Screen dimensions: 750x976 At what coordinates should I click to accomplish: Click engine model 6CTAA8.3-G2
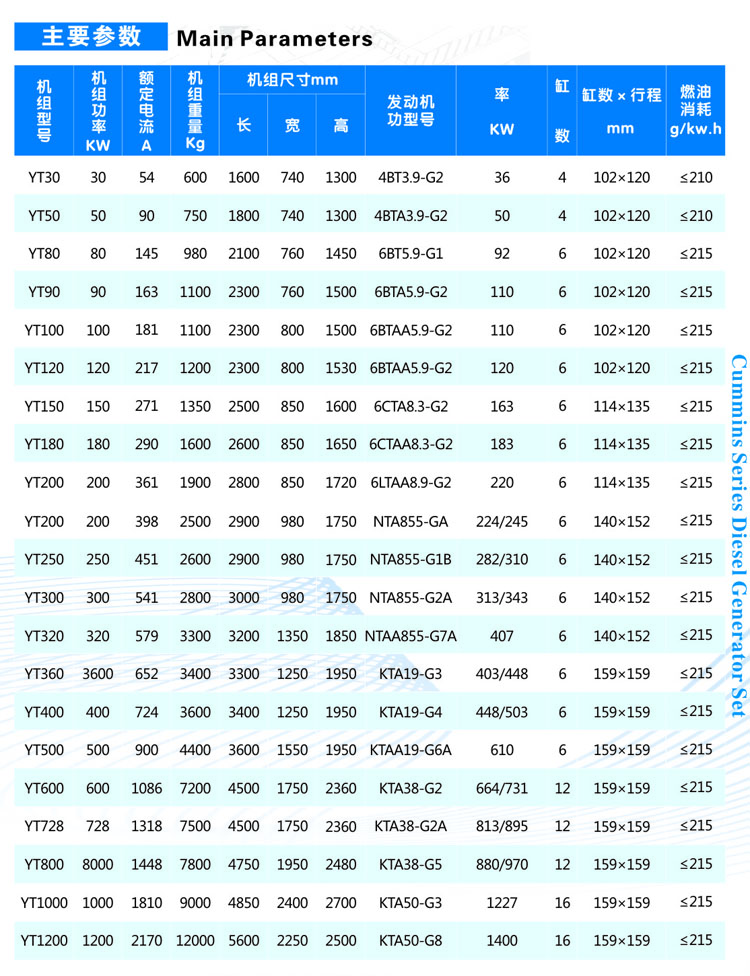click(411, 444)
